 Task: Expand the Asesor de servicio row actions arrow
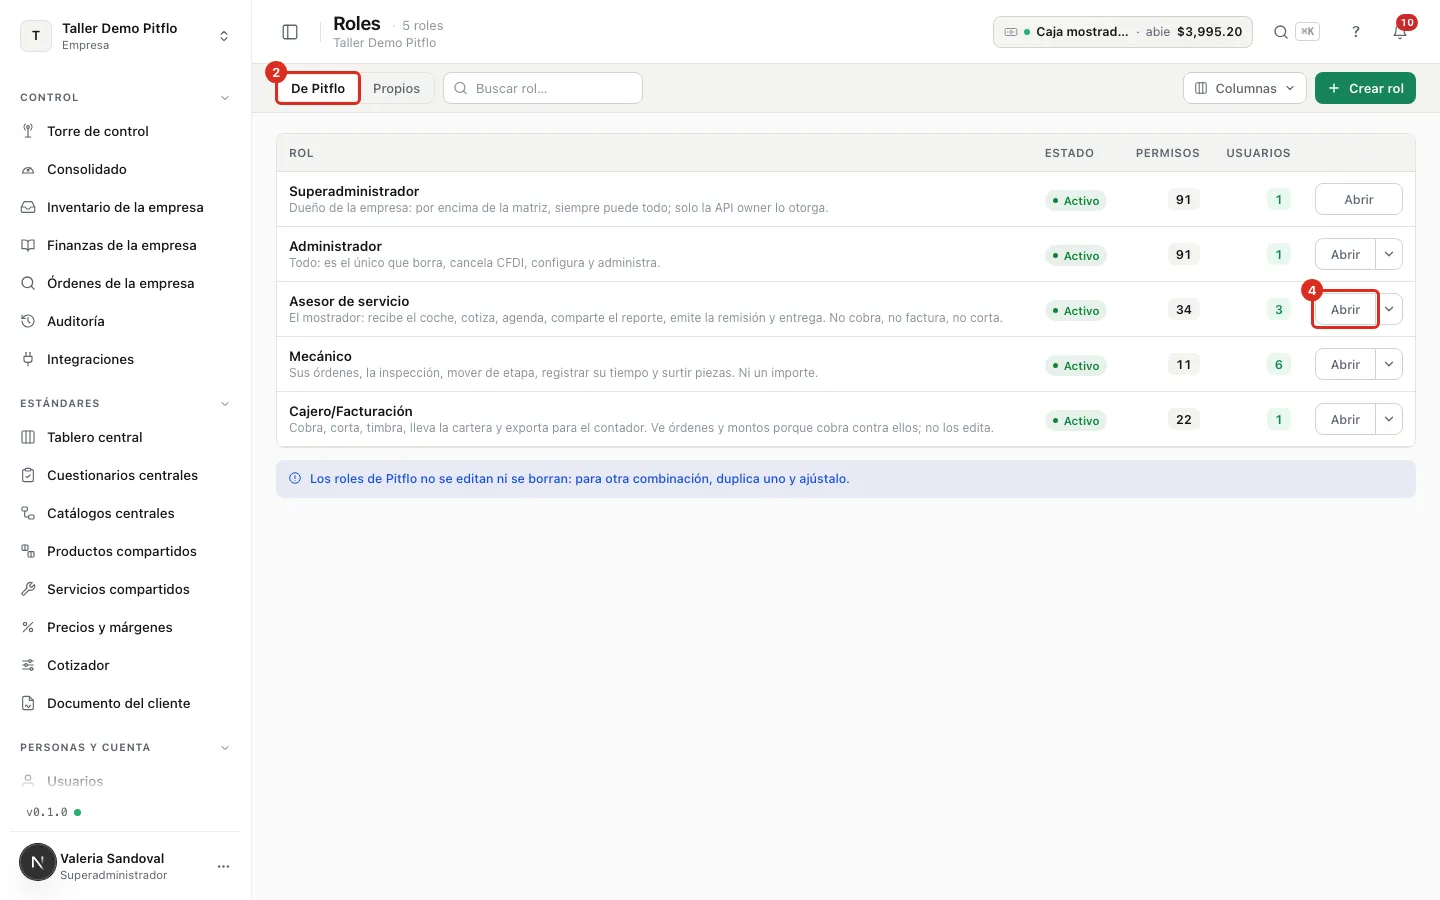click(1389, 309)
